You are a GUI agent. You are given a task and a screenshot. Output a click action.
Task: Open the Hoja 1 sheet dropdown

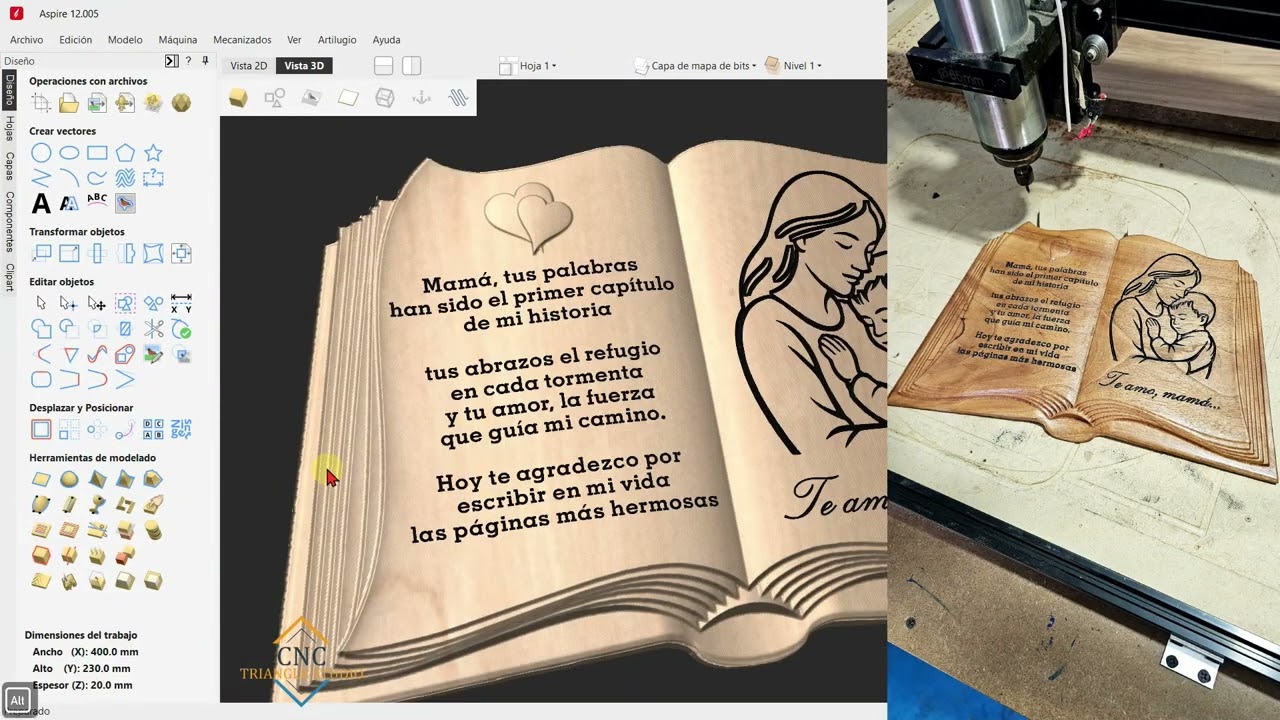pyautogui.click(x=538, y=66)
